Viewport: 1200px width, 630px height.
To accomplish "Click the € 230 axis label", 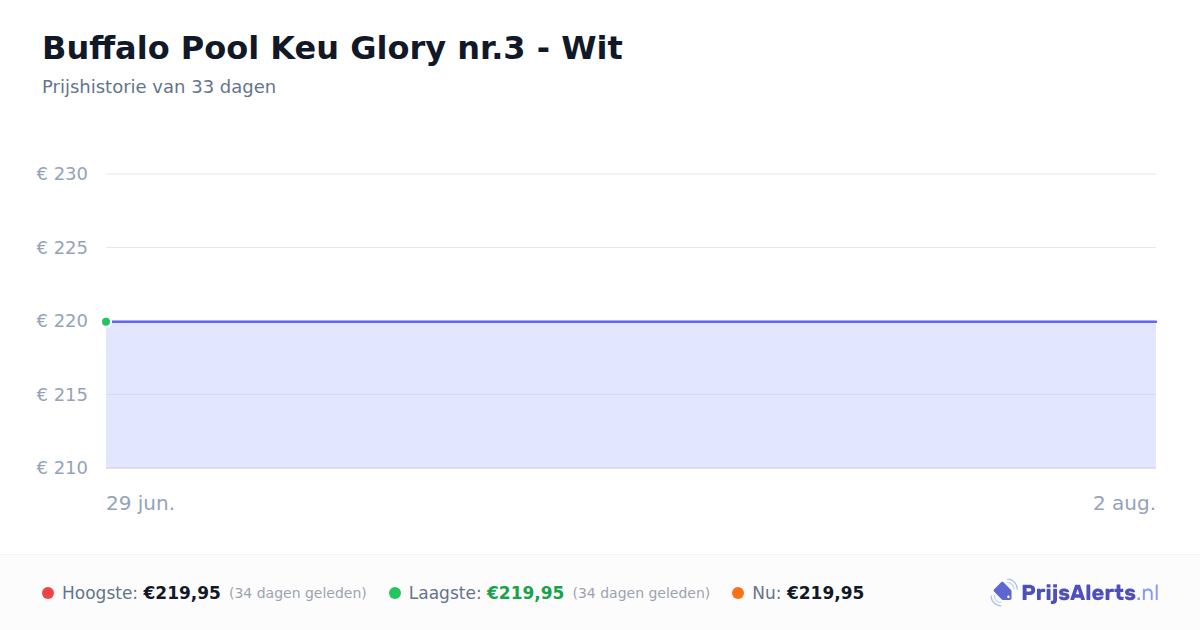I will tap(62, 174).
